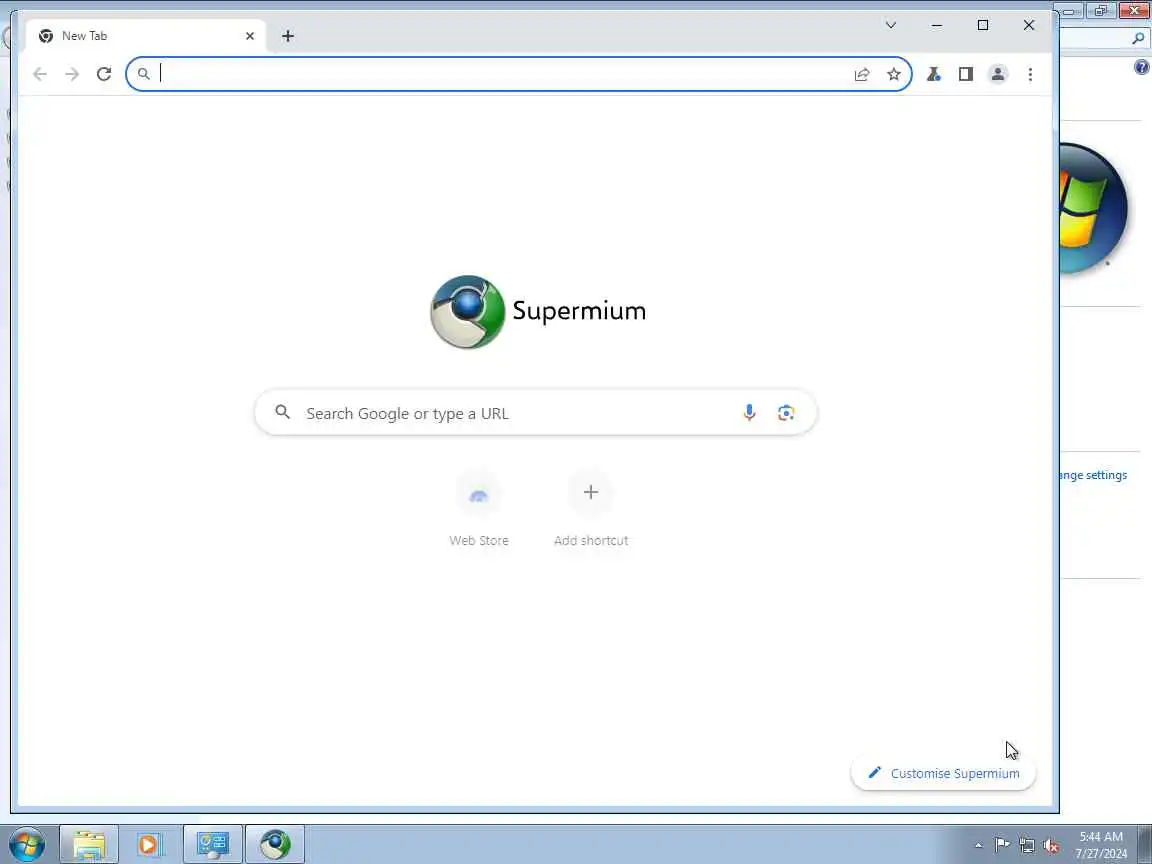The height and width of the screenshot is (864, 1152).
Task: Click the search magnifier in the address bar
Action: [144, 74]
